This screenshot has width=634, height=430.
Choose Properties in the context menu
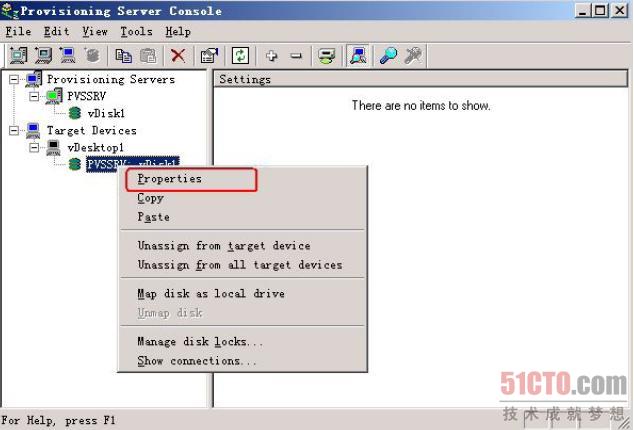(x=243, y=179)
